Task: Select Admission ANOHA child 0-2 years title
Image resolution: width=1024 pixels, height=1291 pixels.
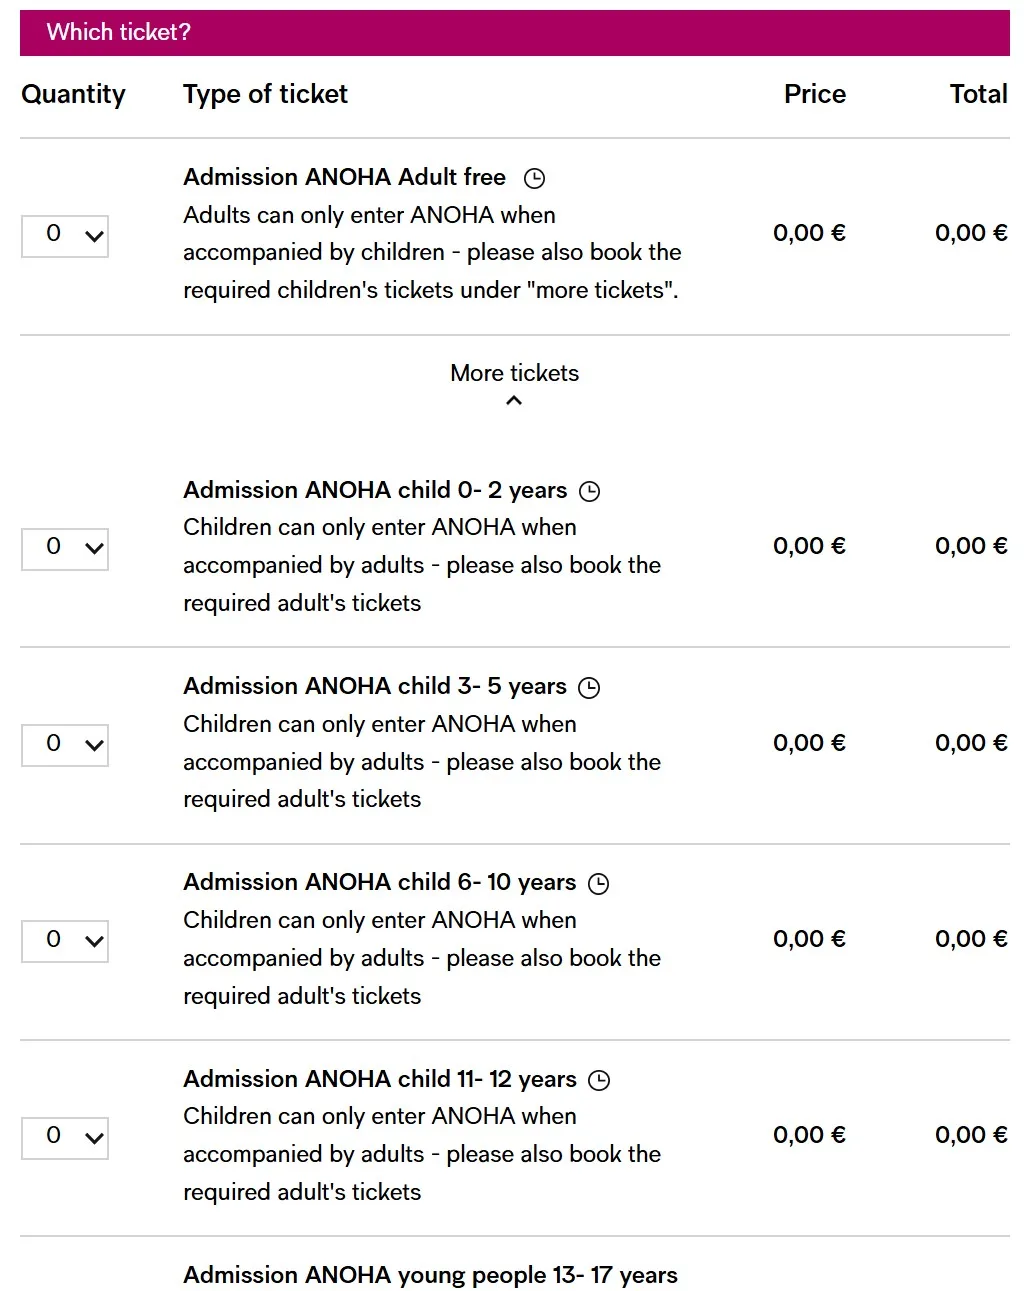Action: point(375,490)
